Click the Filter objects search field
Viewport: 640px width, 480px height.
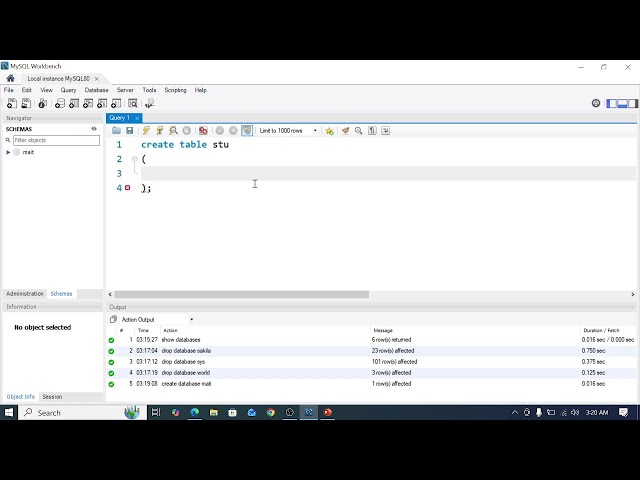pos(56,140)
